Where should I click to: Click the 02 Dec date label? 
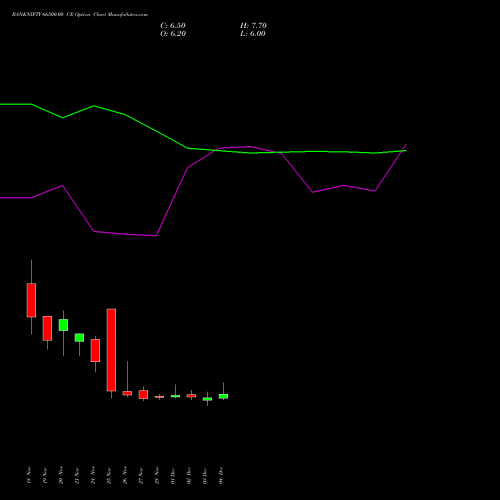pos(189,475)
